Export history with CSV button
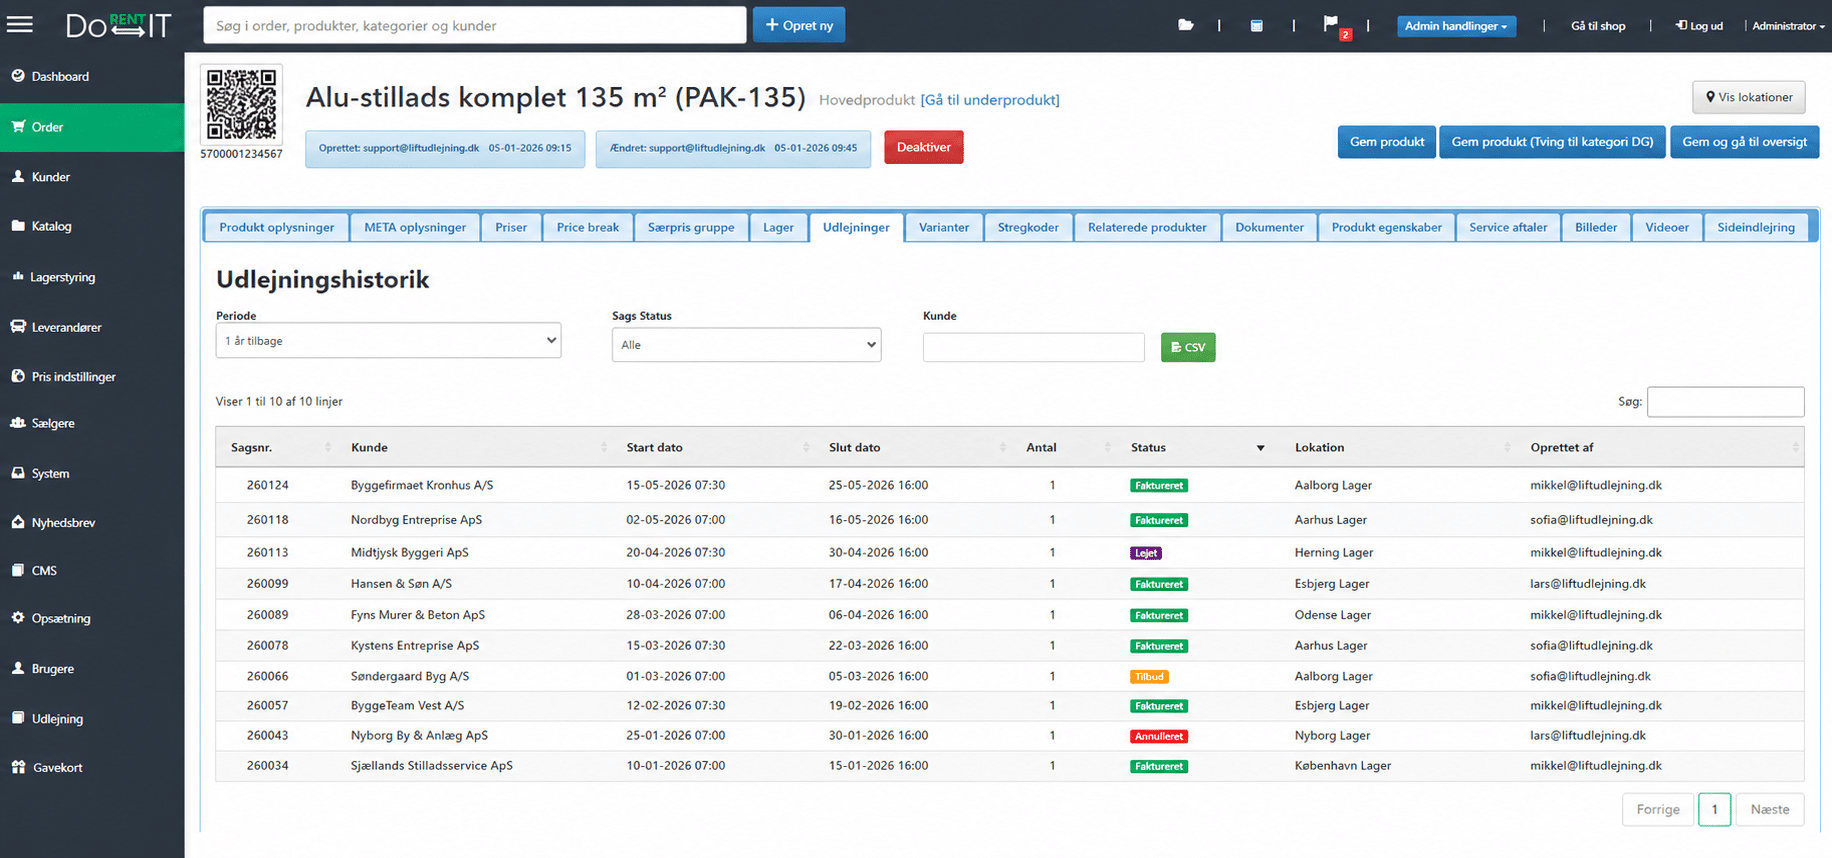1832x858 pixels. [1188, 347]
